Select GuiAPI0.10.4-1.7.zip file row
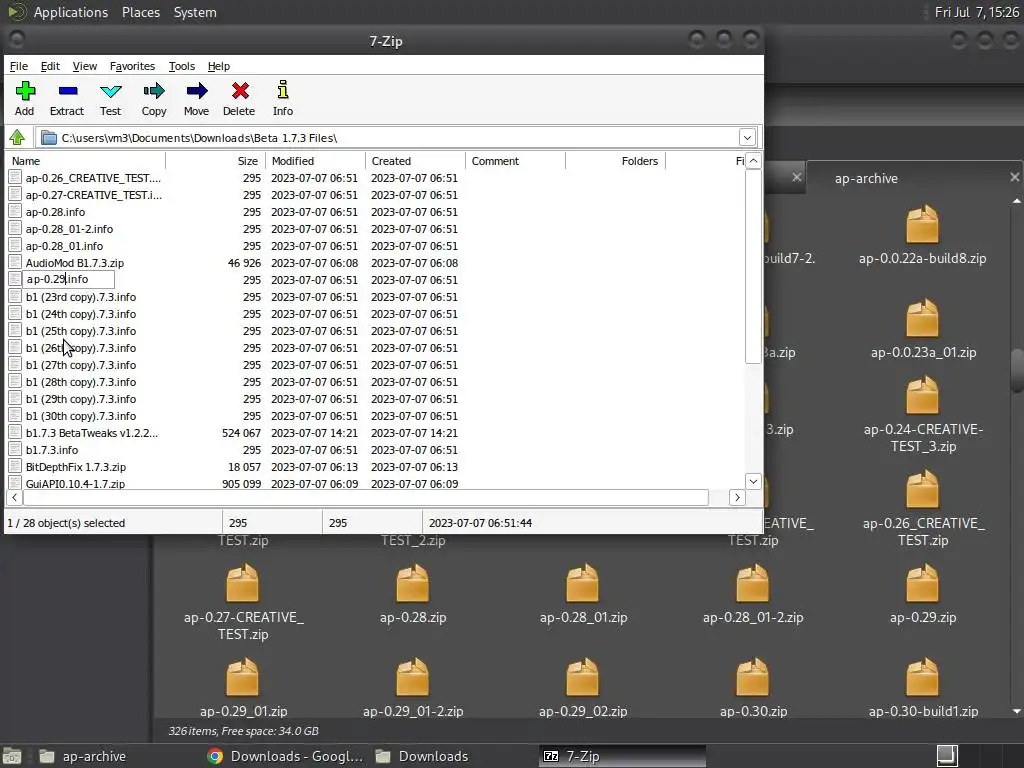The height and width of the screenshot is (768, 1024). point(376,483)
